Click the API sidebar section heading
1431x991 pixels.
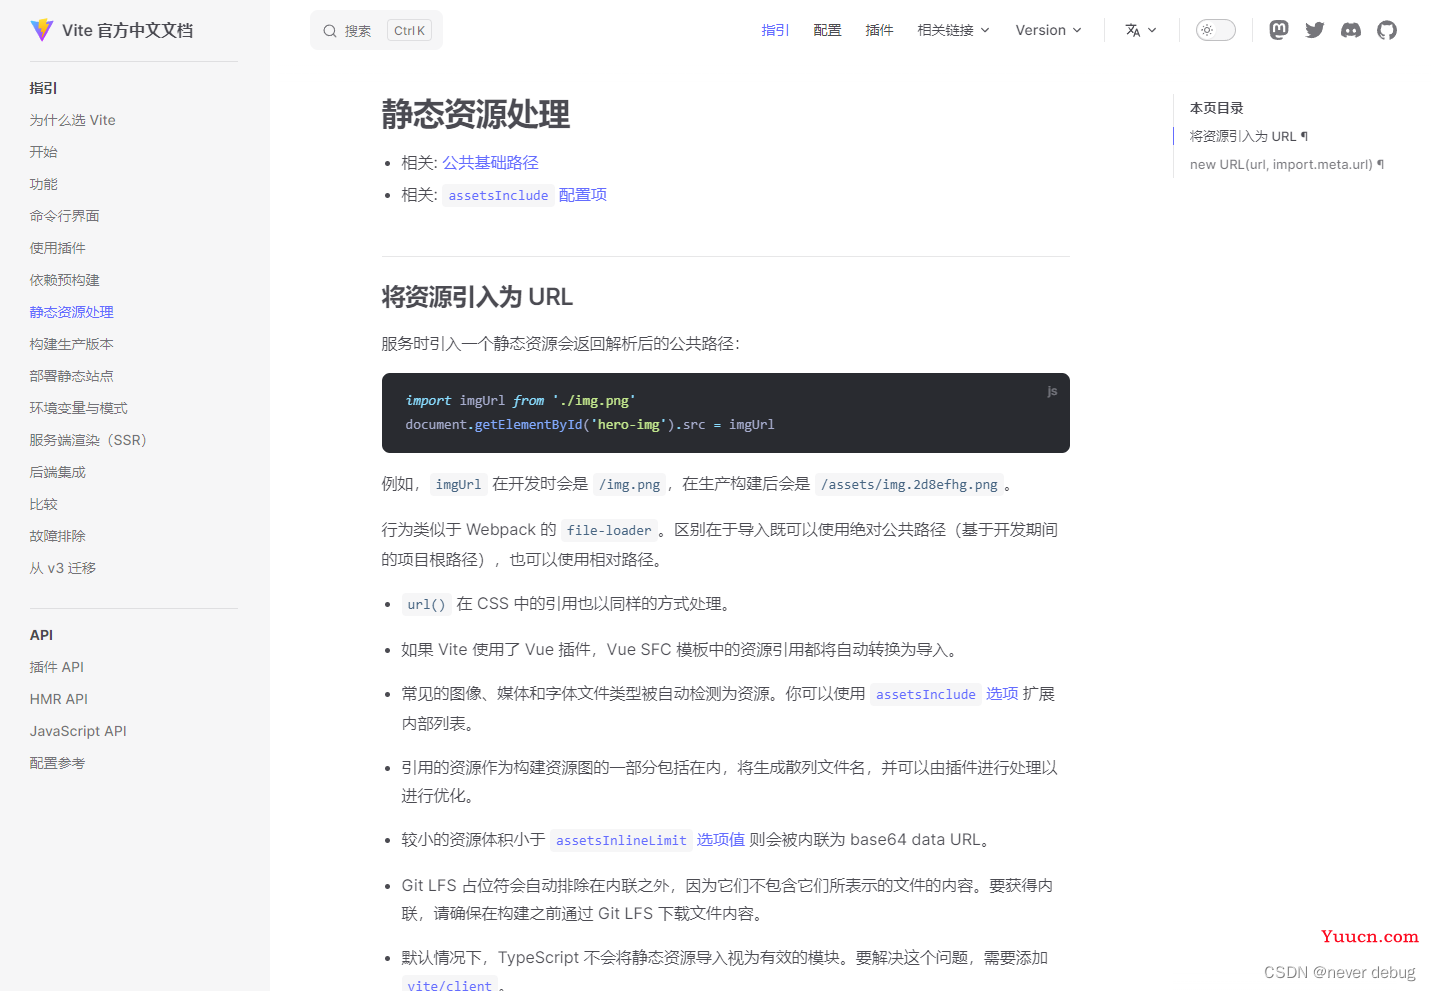(x=42, y=635)
